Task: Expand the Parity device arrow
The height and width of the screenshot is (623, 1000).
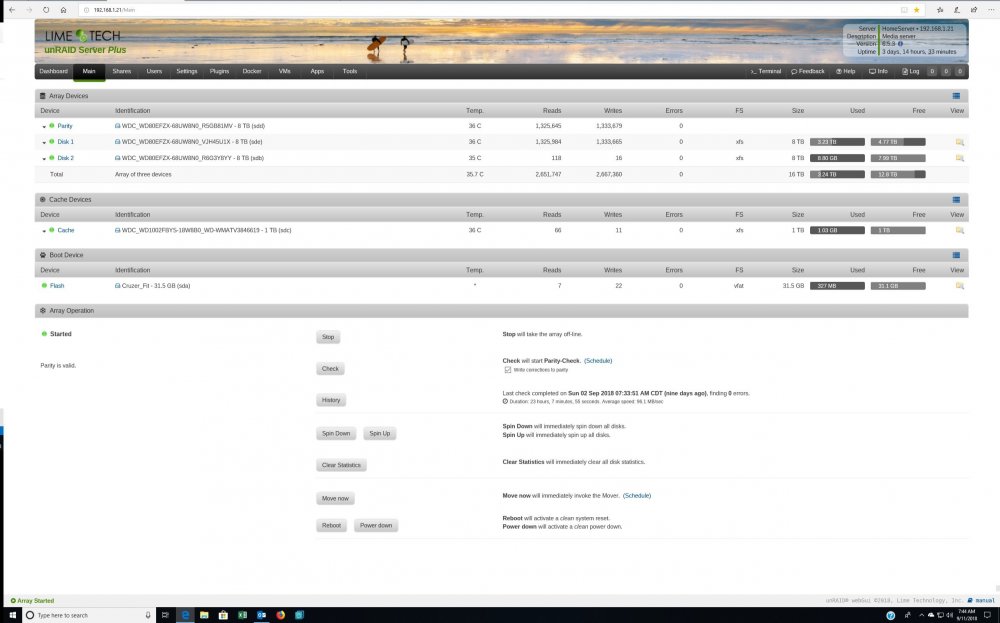Action: [x=44, y=127]
